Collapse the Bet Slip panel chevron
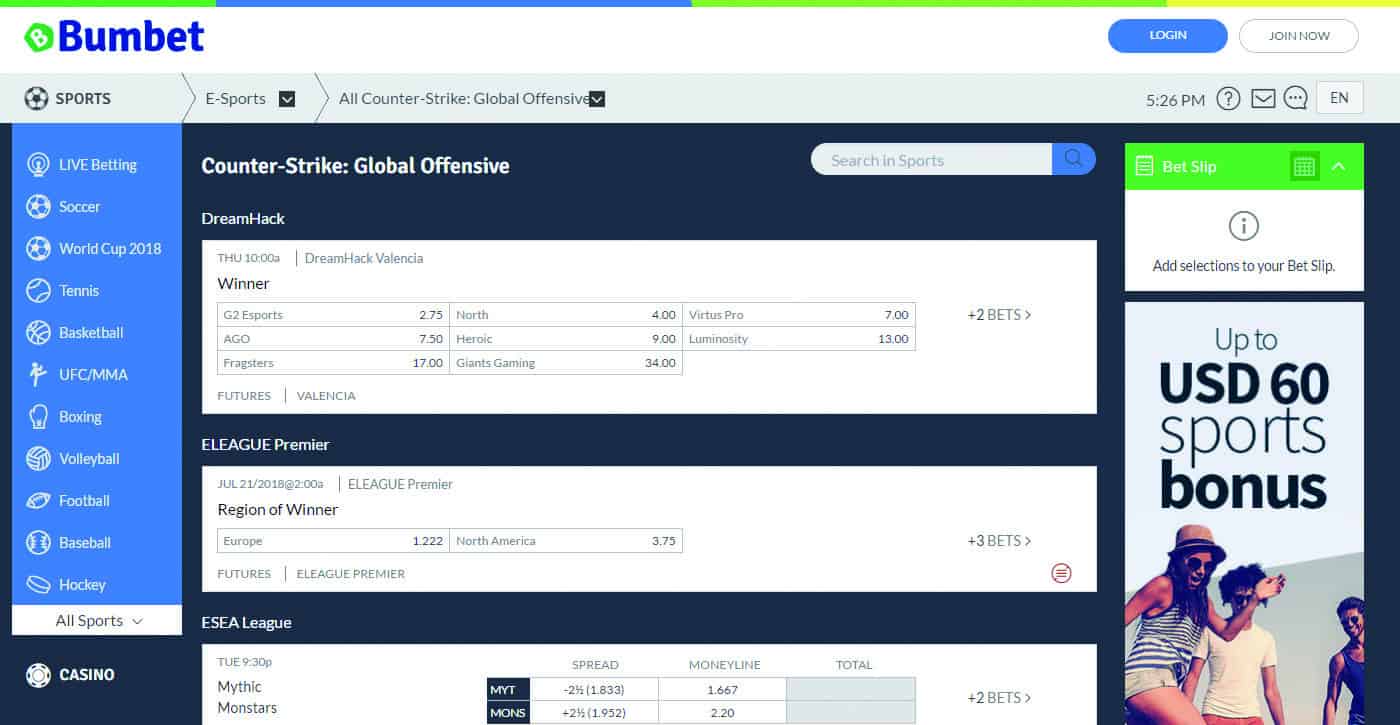This screenshot has height=725, width=1400. click(1339, 167)
